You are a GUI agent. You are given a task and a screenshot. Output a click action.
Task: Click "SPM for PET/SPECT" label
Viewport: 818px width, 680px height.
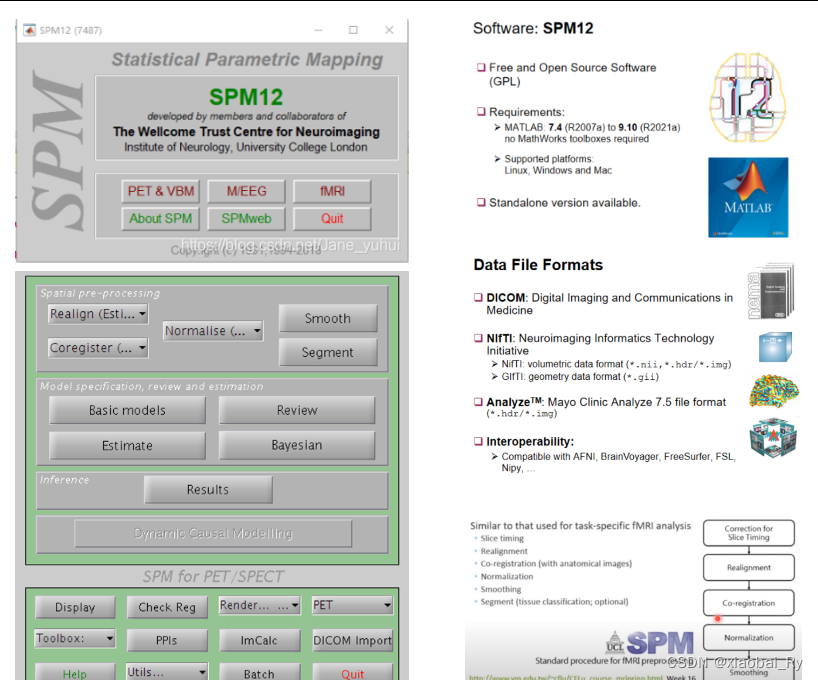pyautogui.click(x=213, y=577)
